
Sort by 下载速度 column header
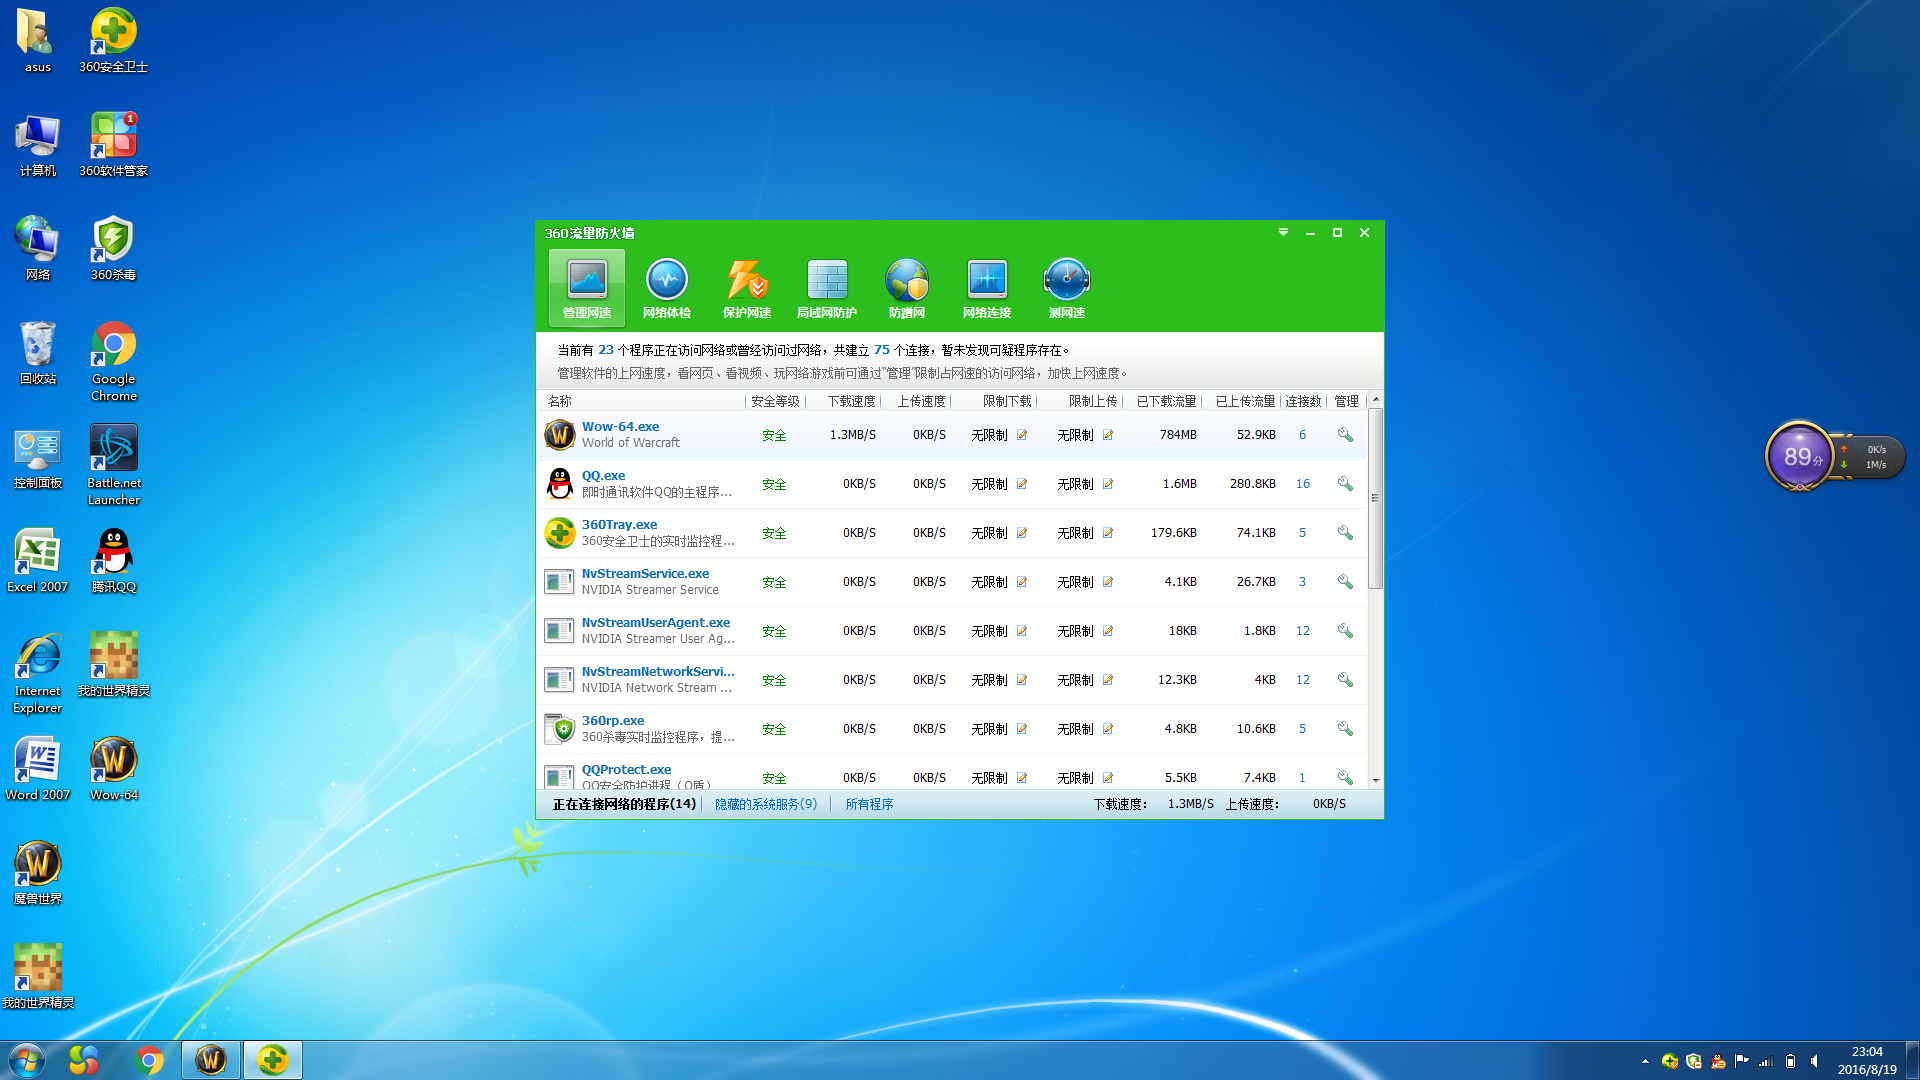click(x=851, y=401)
